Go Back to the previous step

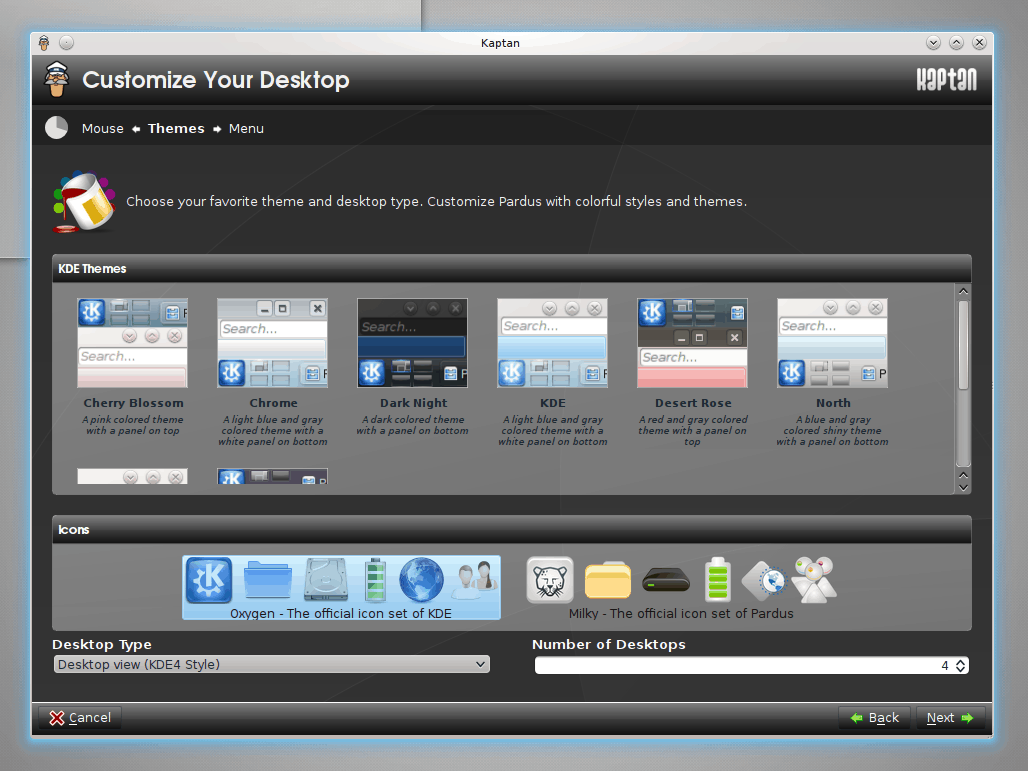875,718
